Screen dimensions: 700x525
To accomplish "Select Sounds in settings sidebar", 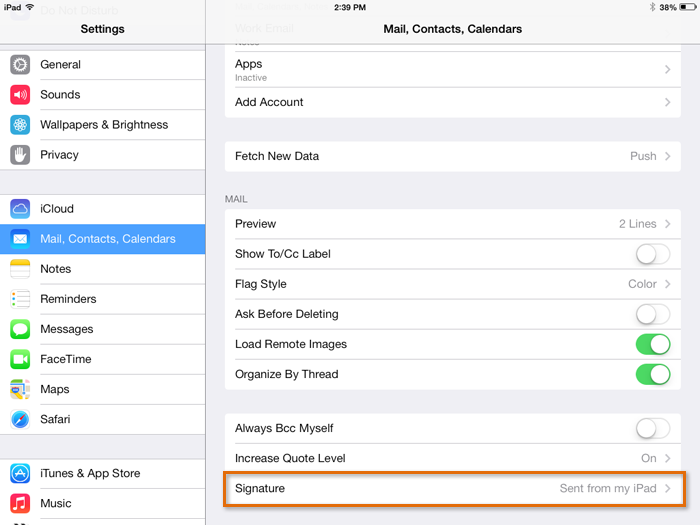I will click(103, 95).
